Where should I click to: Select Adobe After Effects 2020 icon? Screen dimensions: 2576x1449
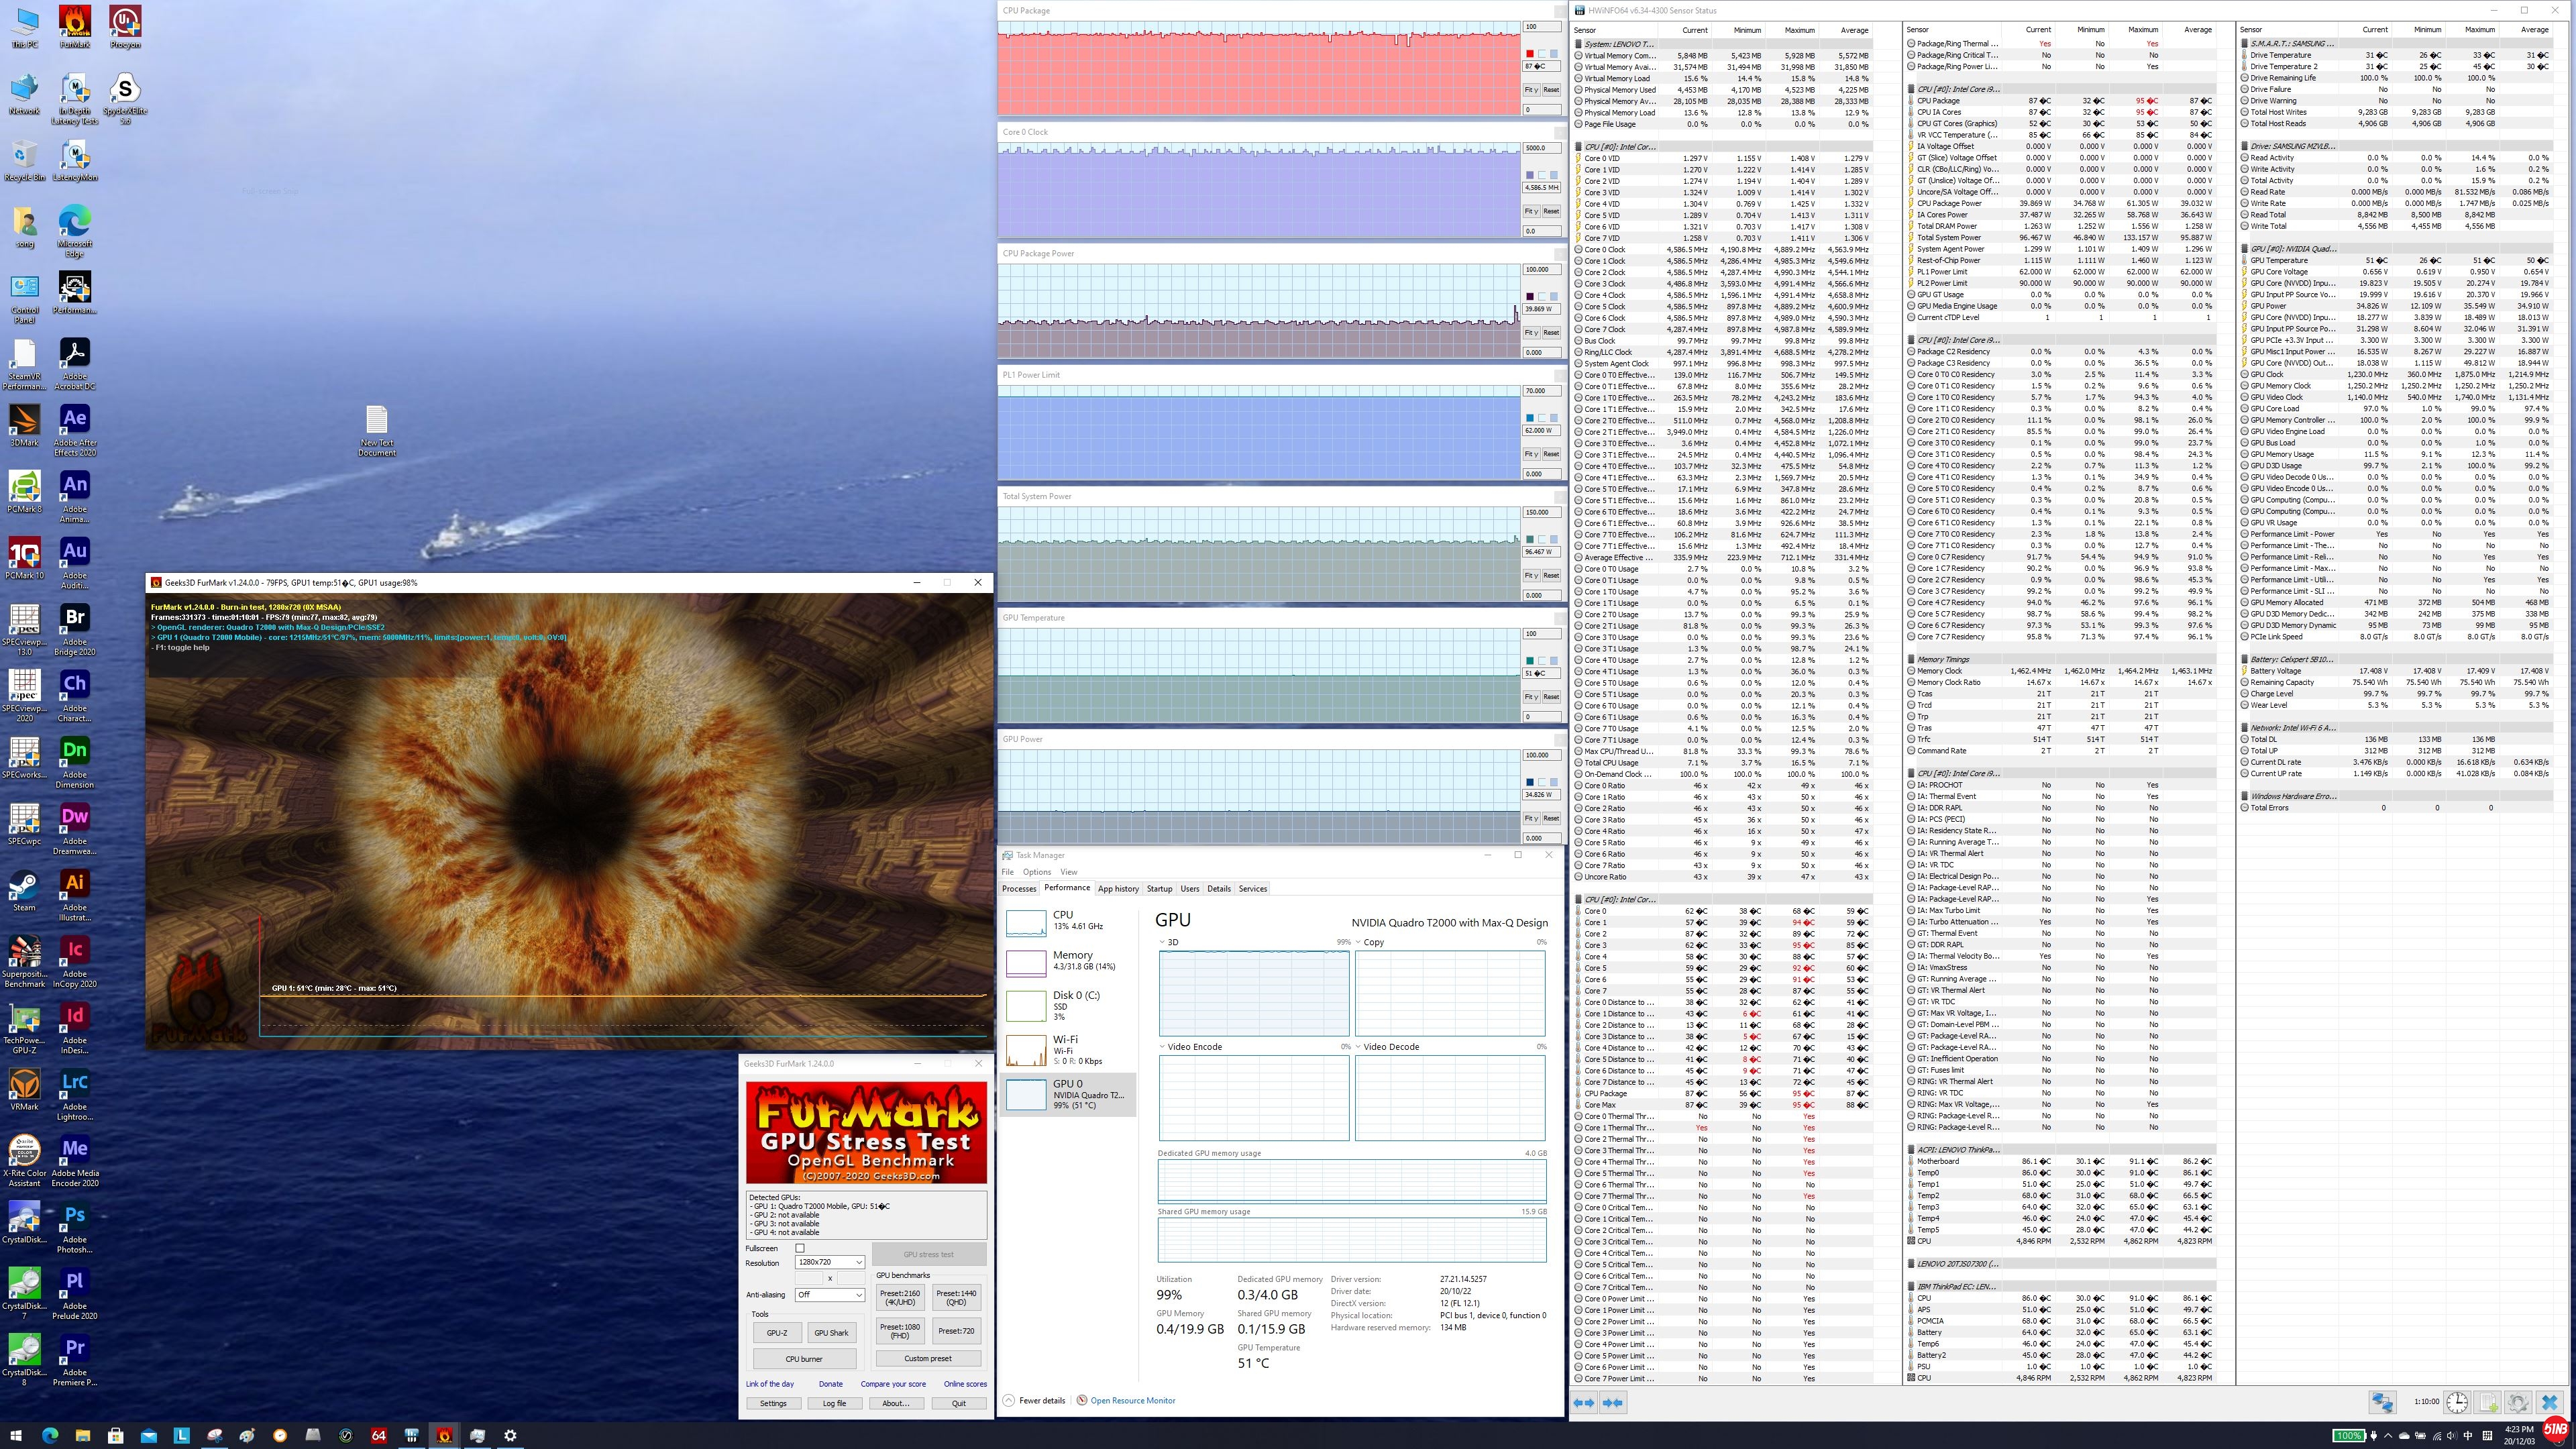tap(74, 430)
